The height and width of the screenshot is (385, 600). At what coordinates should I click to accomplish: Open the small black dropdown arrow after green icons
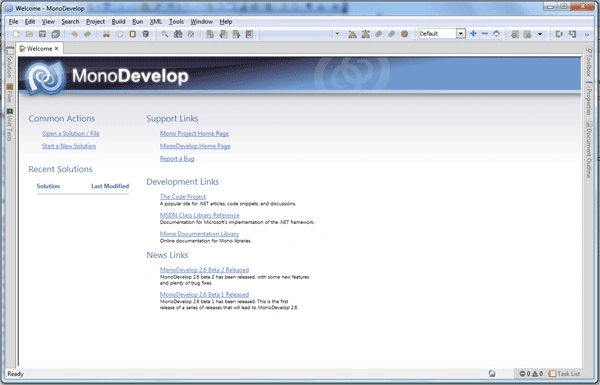540,34
